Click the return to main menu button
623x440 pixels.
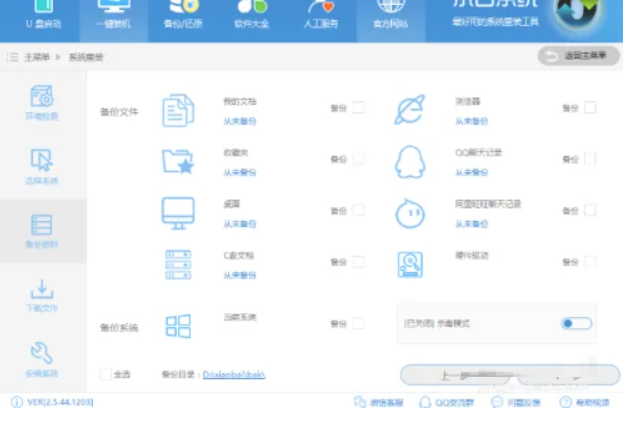pyautogui.click(x=578, y=56)
